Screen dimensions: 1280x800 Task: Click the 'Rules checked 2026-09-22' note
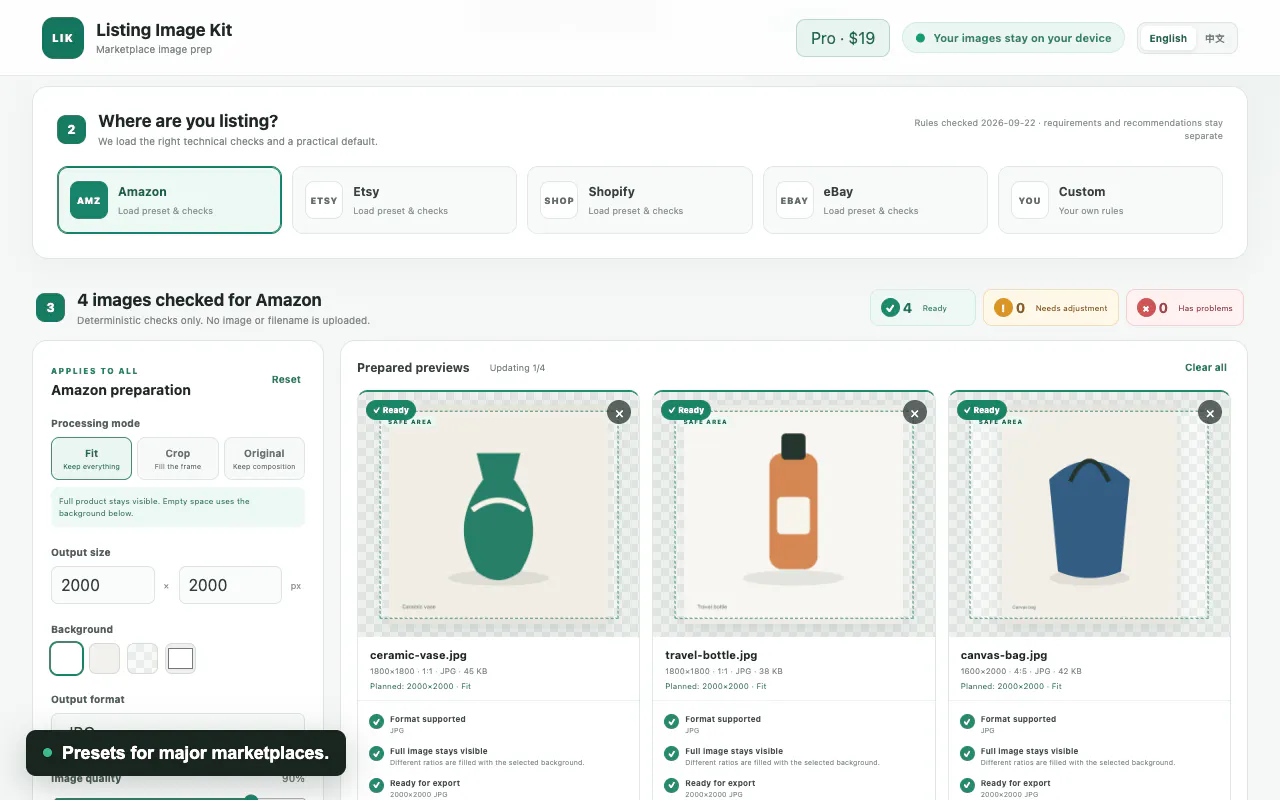(1068, 129)
